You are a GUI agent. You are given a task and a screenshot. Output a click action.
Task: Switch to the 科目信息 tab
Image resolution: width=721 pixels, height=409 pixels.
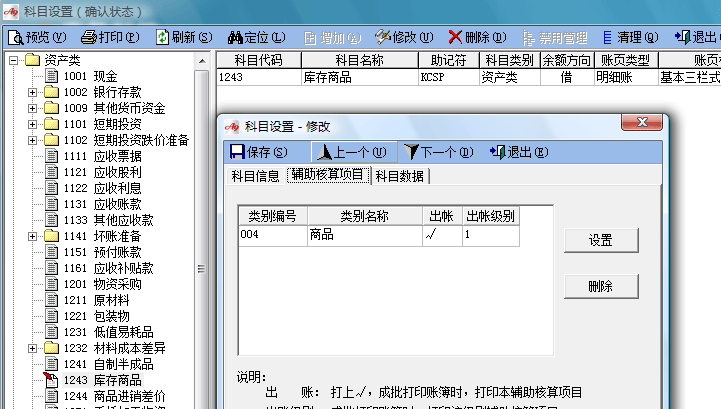pos(256,176)
